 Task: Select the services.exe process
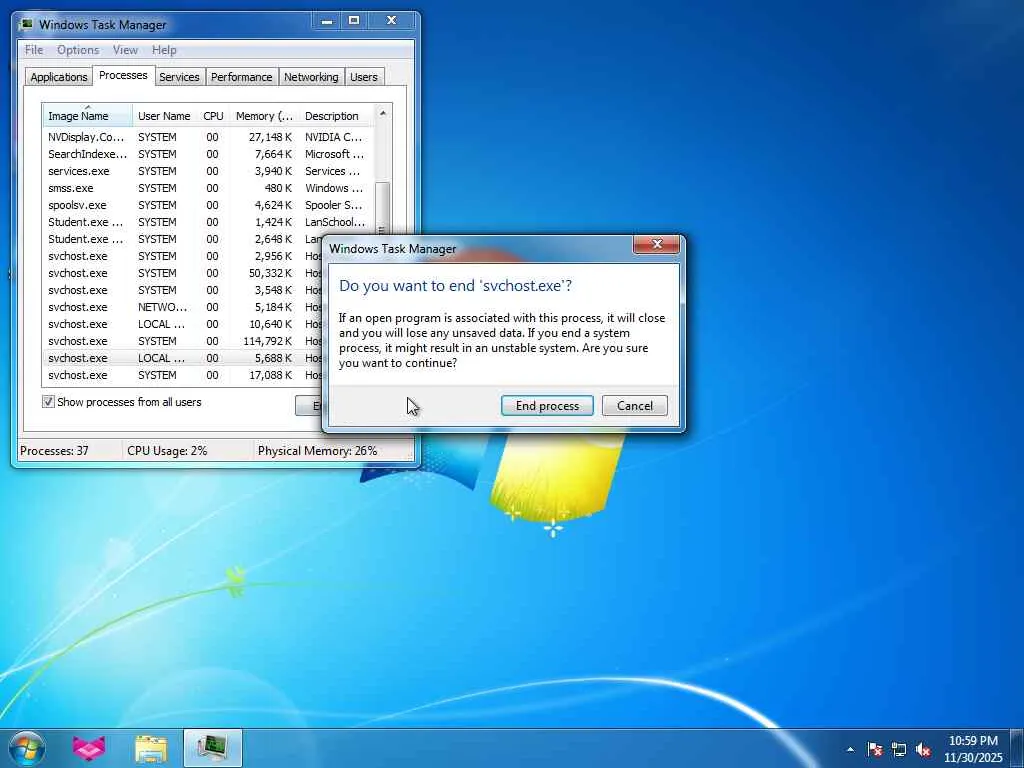[x=209, y=171]
